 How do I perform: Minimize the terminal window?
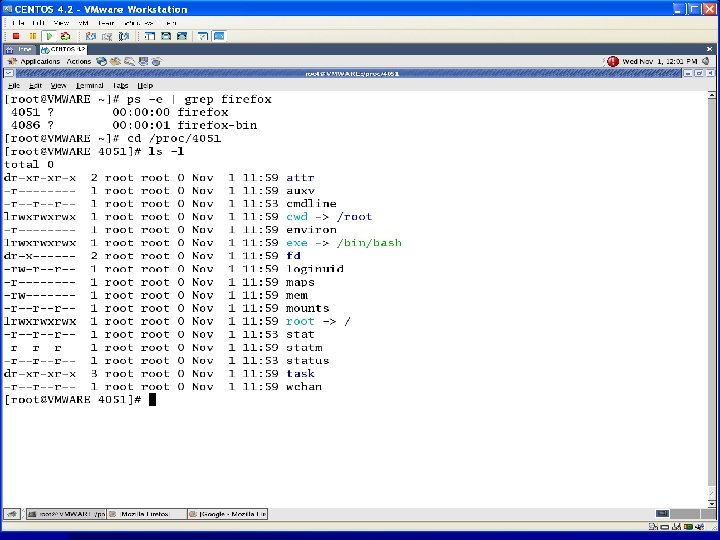point(688,73)
